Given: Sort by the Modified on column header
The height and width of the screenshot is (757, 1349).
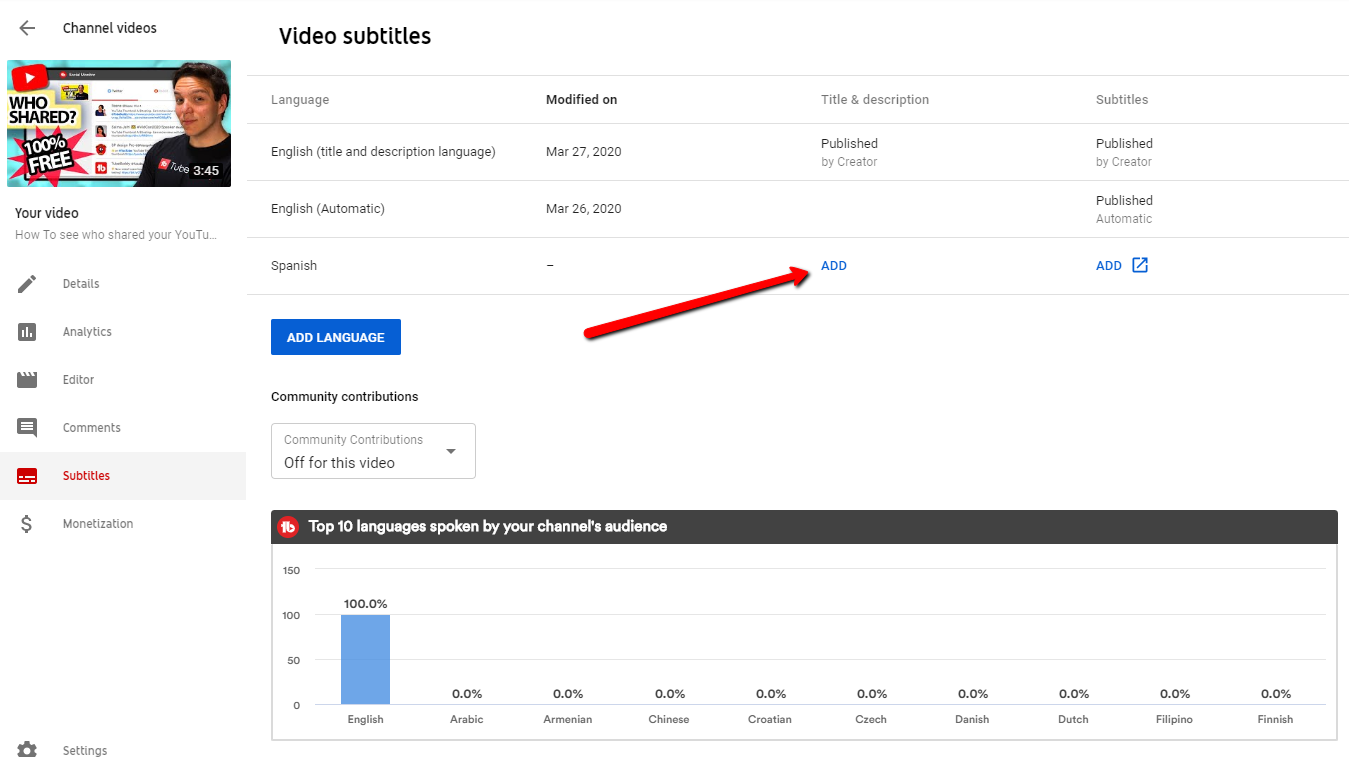Looking at the screenshot, I should (581, 100).
